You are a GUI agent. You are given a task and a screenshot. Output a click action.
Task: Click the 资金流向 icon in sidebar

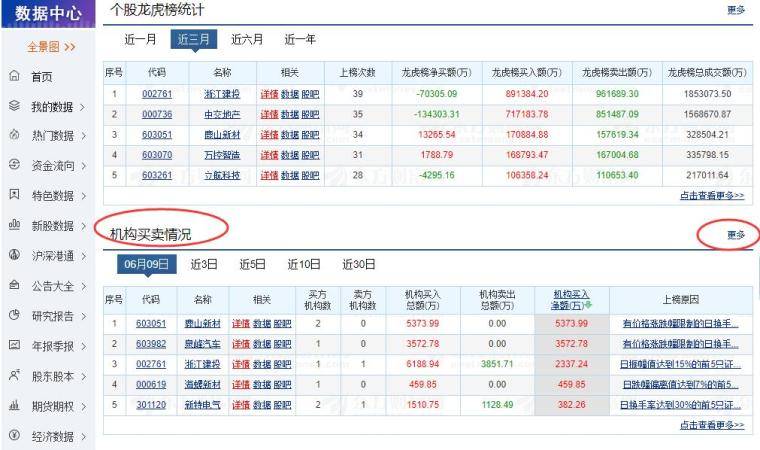(x=15, y=164)
